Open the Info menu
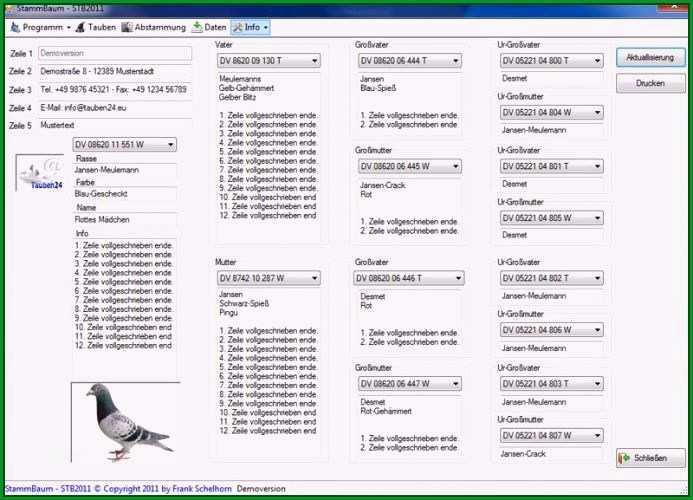Screen dimensions: 693x500 [x=250, y=27]
